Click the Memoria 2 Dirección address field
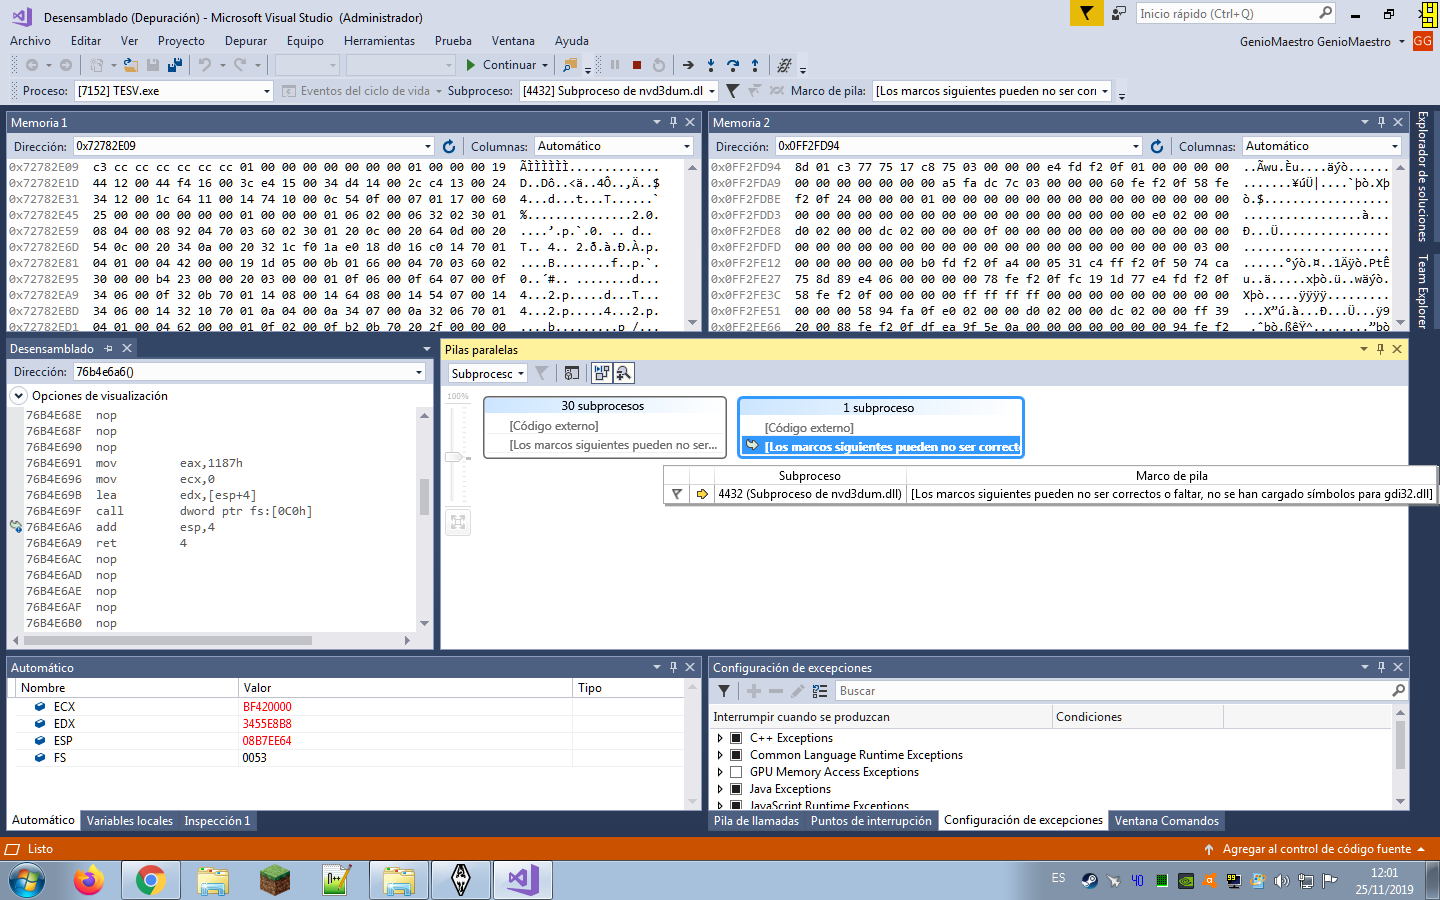The width and height of the screenshot is (1440, 900). [x=958, y=146]
